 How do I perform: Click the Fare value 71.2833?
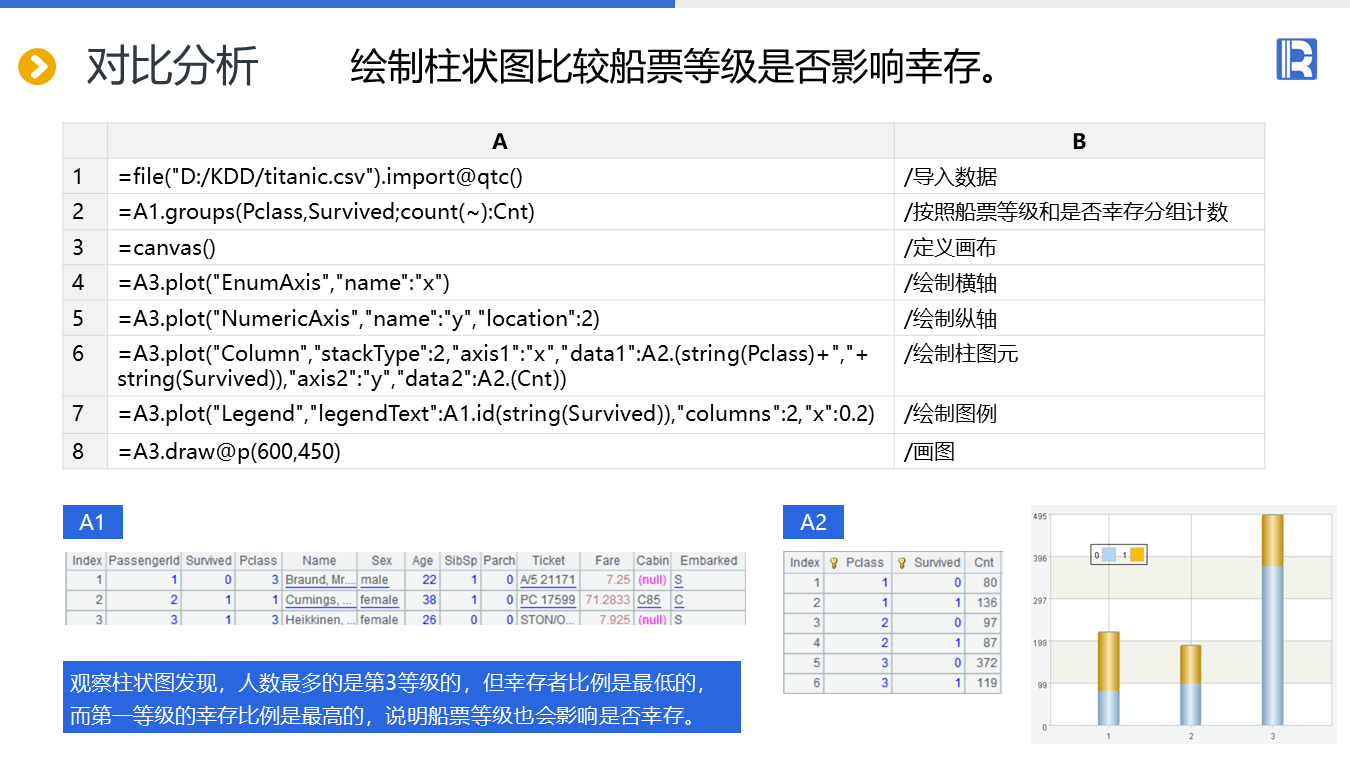point(608,600)
